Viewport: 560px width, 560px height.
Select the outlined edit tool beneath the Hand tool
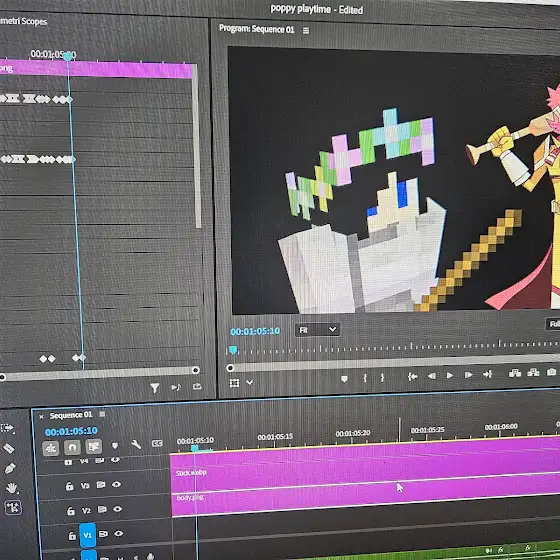coord(13,508)
